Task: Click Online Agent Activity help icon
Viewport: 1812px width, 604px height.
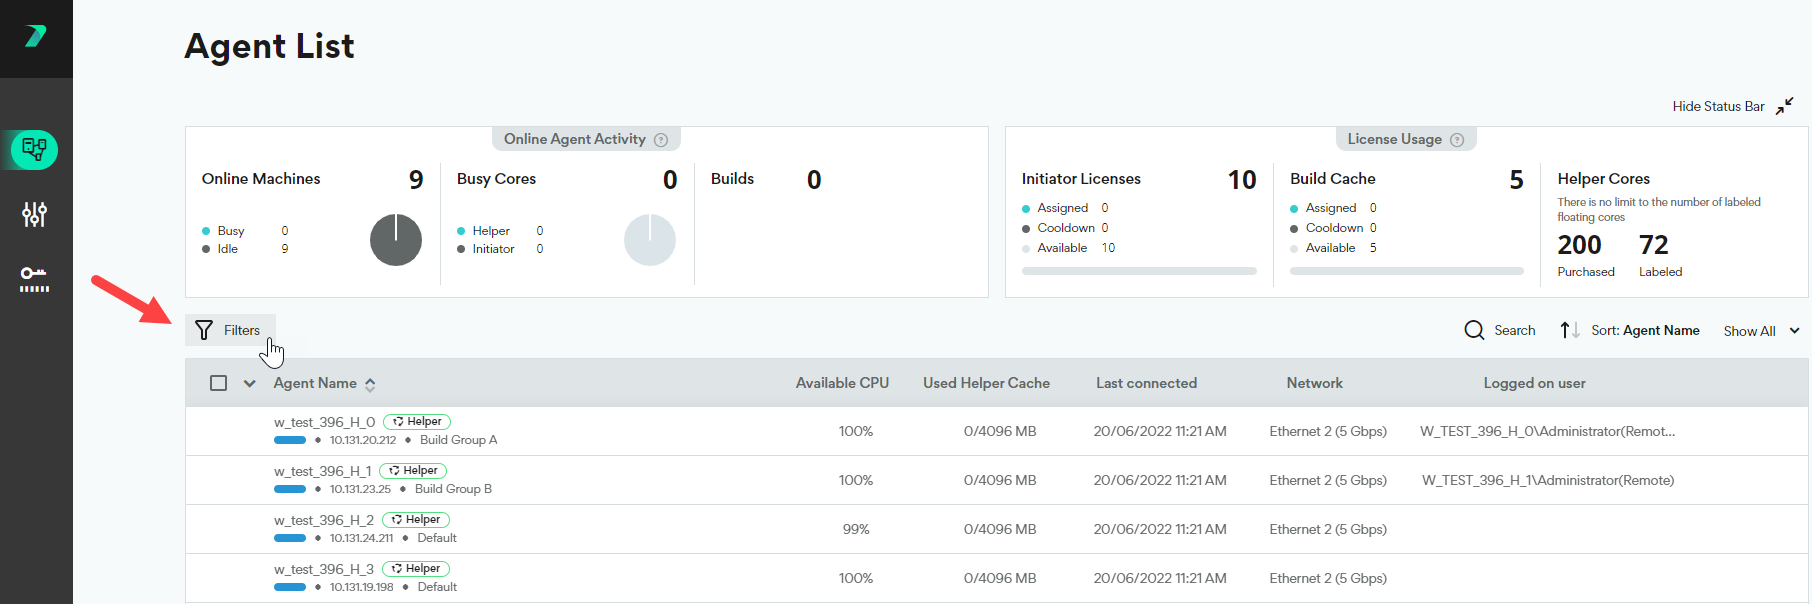Action: 661,140
